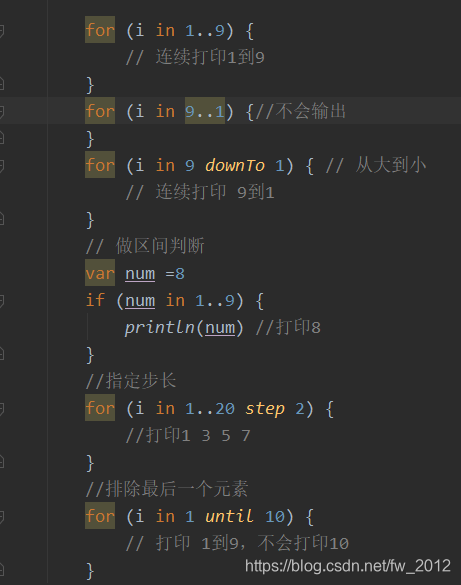461x585 pixels.
Task: Click the 'step' infix function
Action: [x=265, y=409]
